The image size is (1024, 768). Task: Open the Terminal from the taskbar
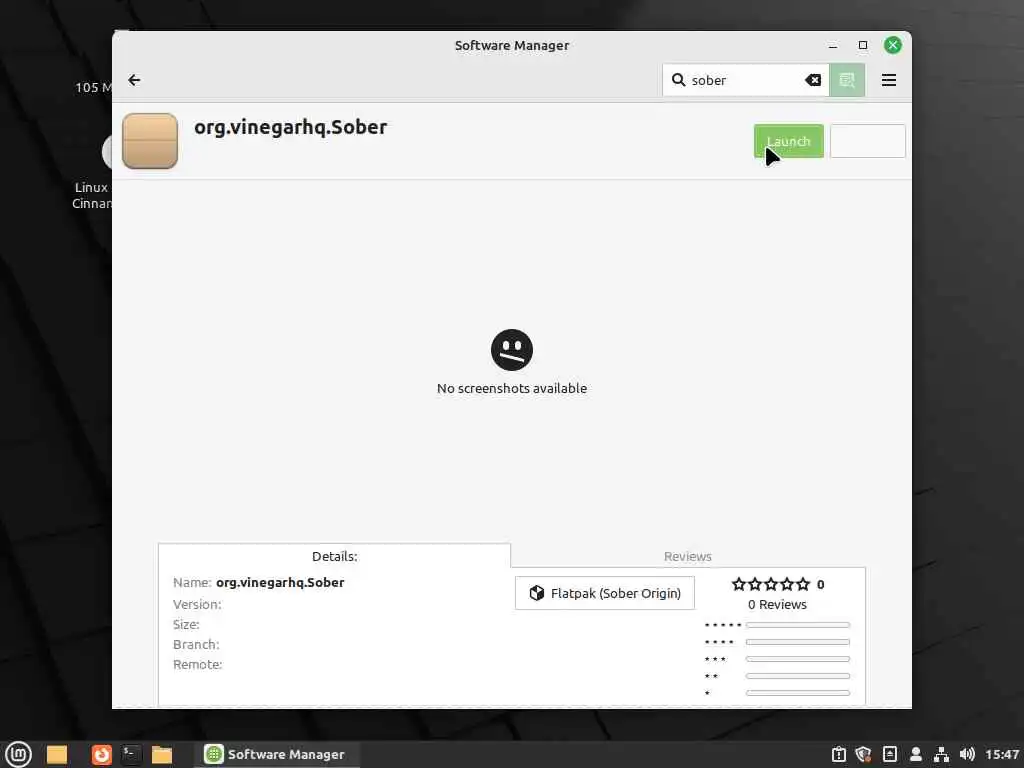pos(131,754)
